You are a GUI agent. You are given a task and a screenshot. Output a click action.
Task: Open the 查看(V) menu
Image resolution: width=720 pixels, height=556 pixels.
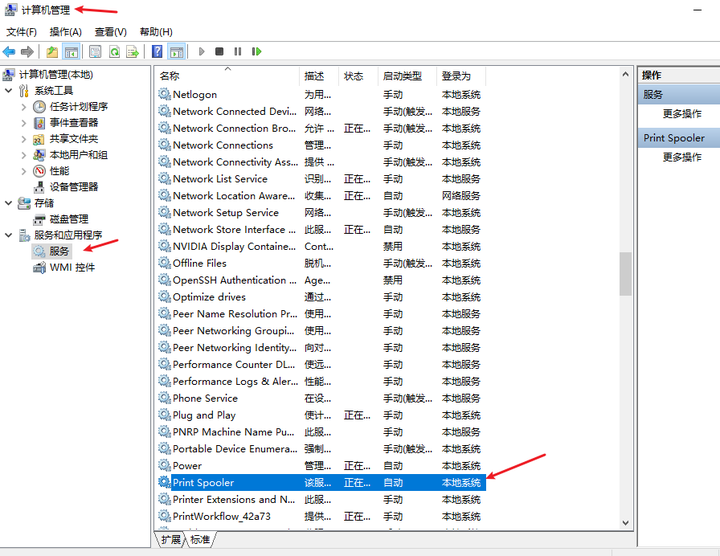[x=110, y=32]
